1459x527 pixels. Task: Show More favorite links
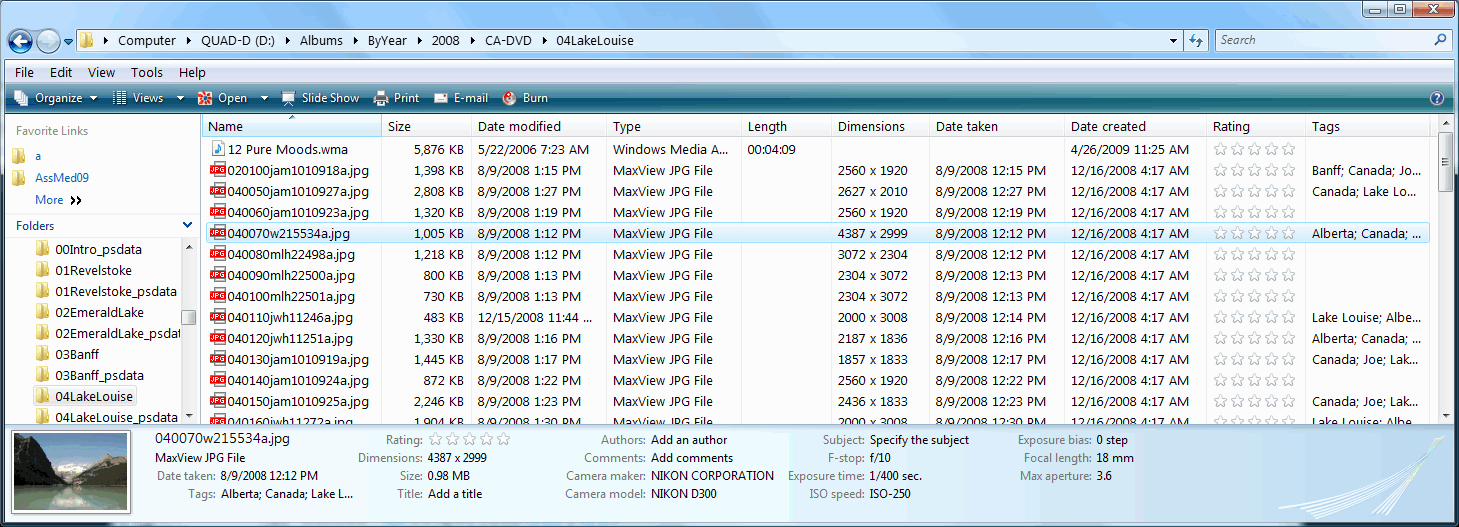(x=58, y=200)
